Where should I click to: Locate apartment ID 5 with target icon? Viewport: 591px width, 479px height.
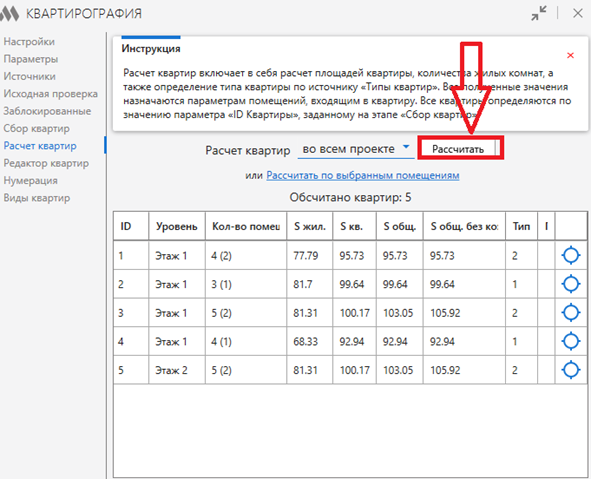click(571, 370)
